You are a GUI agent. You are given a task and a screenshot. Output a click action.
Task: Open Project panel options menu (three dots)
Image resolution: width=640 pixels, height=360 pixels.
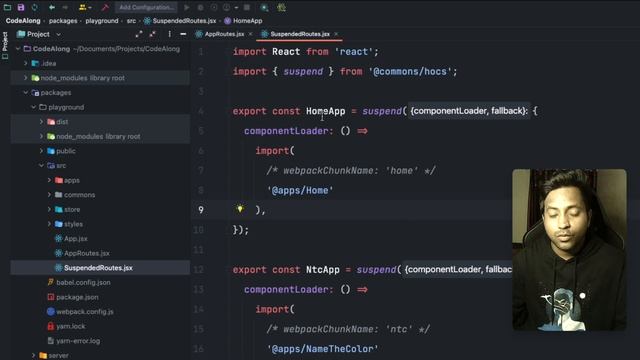[169, 34]
